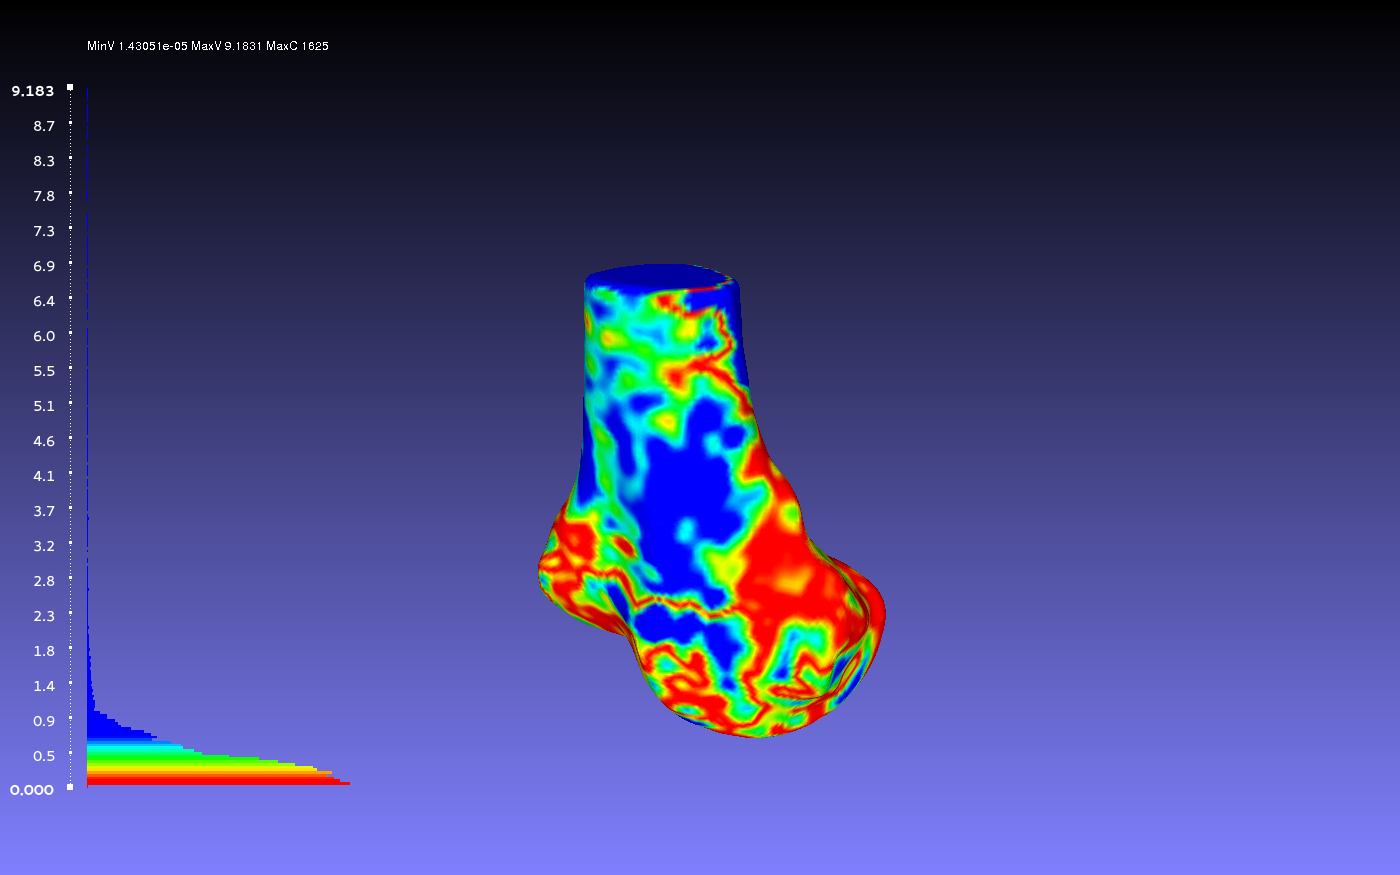
Task: Click the flat blue top cap of the model
Action: coord(660,277)
